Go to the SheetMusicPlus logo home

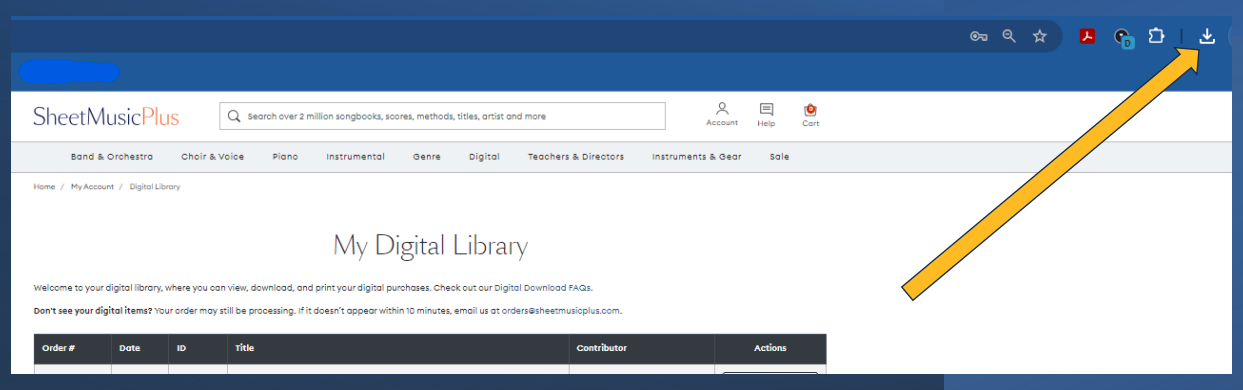106,116
